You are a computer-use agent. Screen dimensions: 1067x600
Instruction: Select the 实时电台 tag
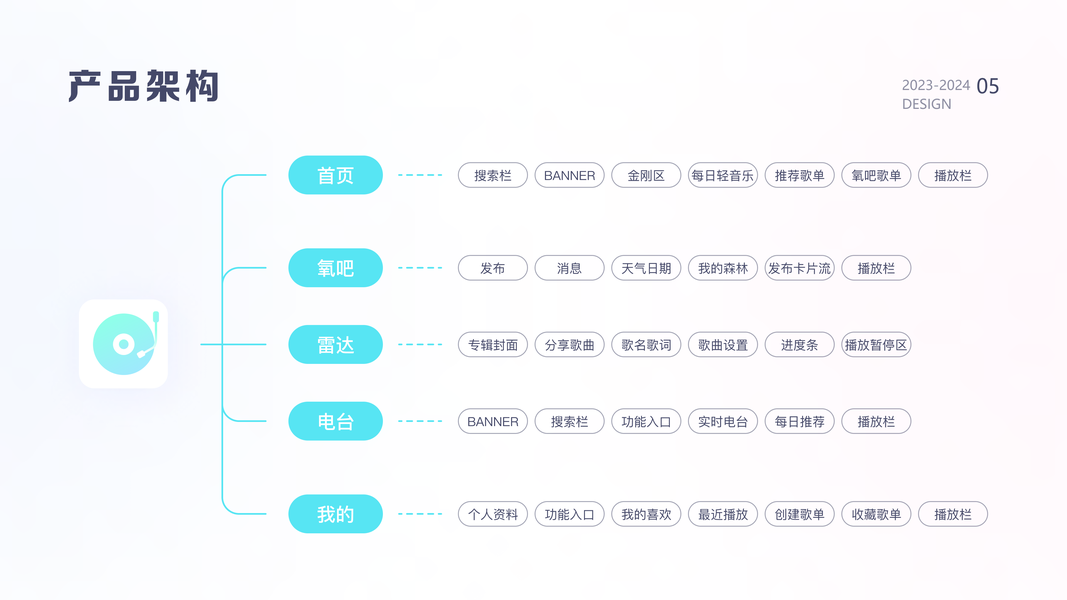pyautogui.click(x=722, y=421)
